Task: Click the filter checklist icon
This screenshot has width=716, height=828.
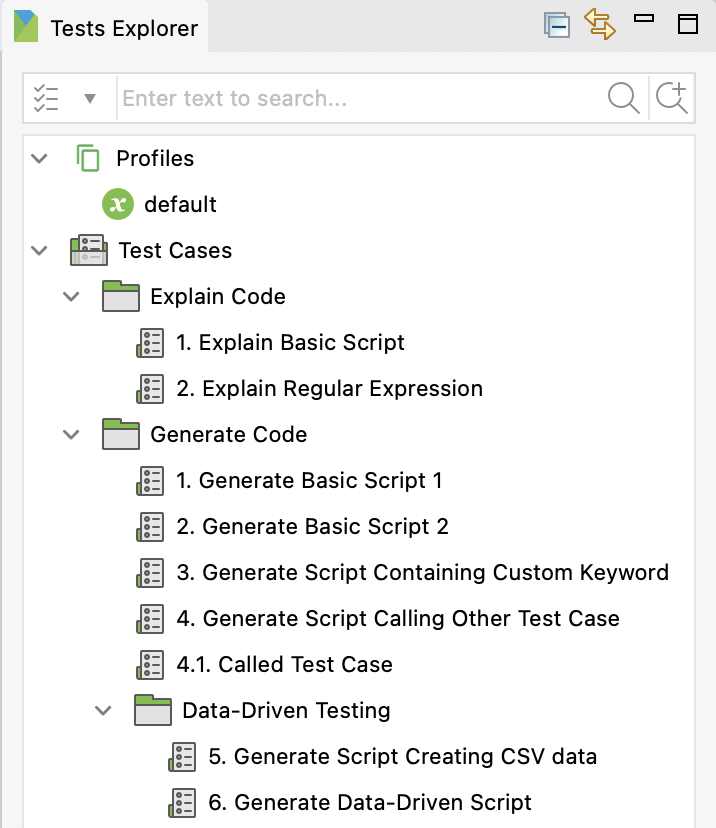Action: [46, 98]
